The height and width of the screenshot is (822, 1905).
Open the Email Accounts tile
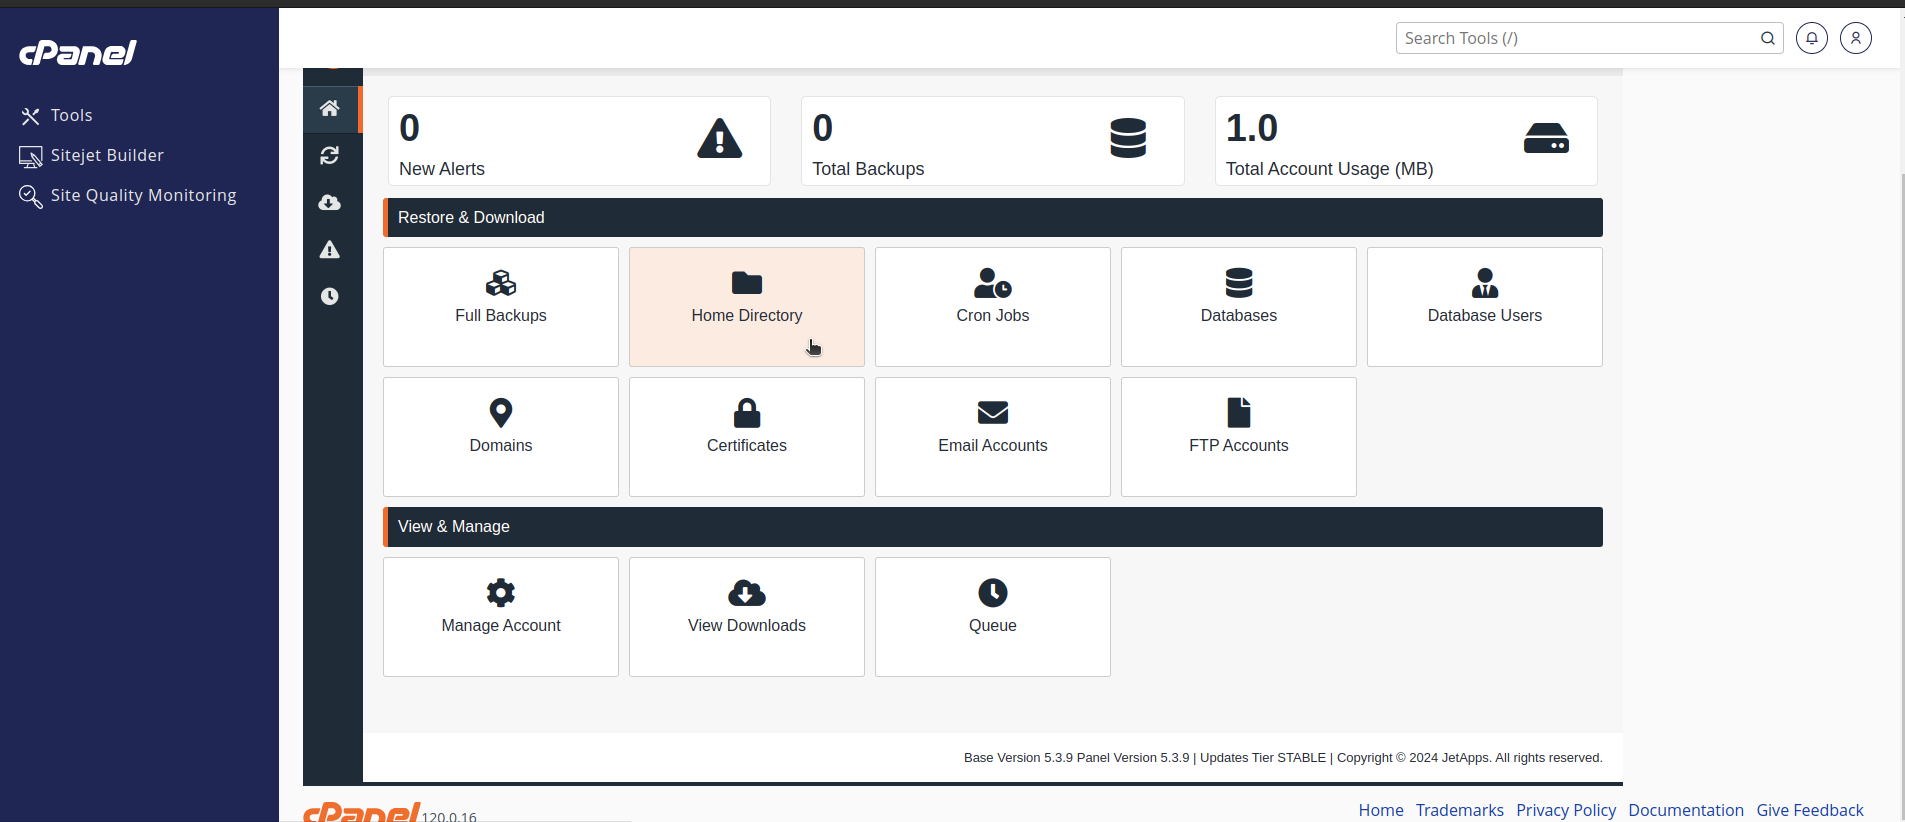[x=993, y=437]
